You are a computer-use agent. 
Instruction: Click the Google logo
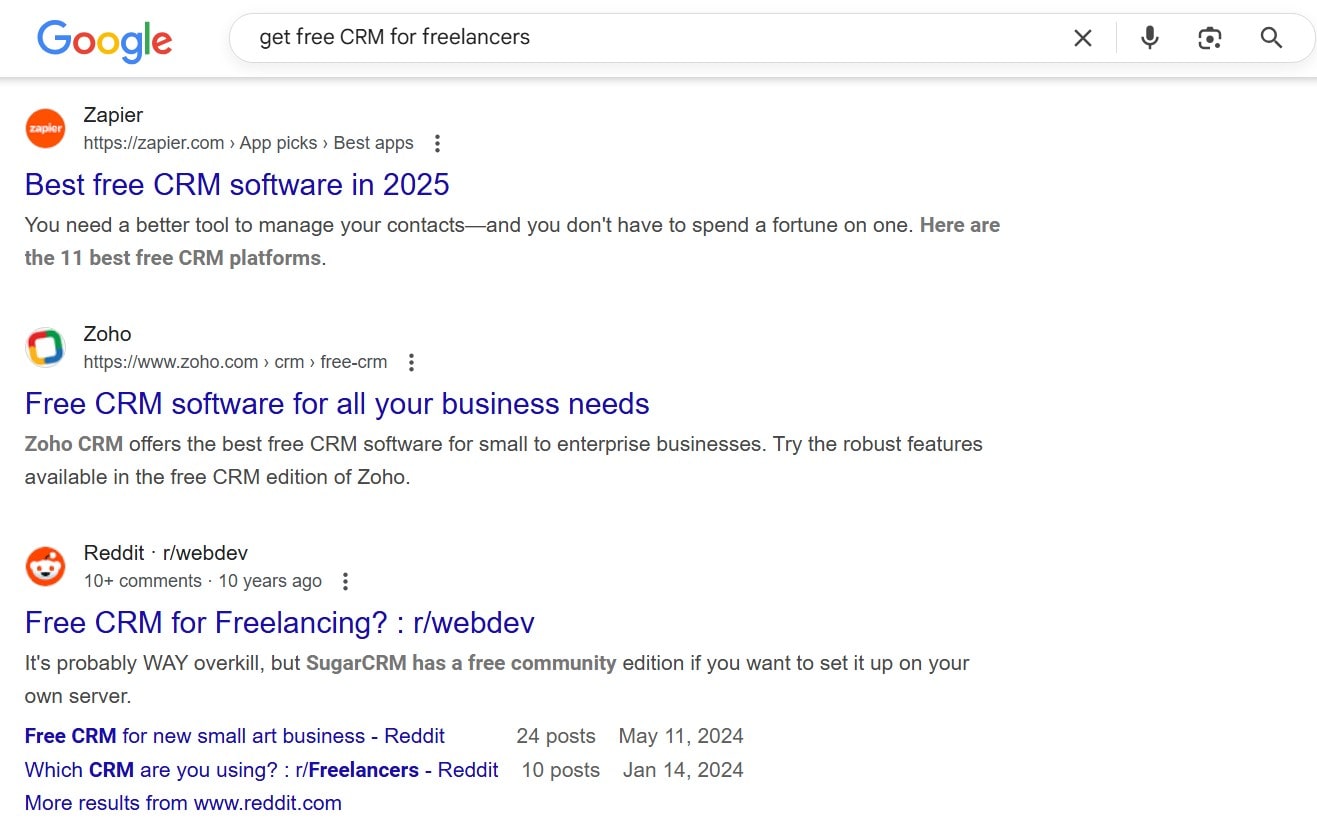click(x=105, y=40)
